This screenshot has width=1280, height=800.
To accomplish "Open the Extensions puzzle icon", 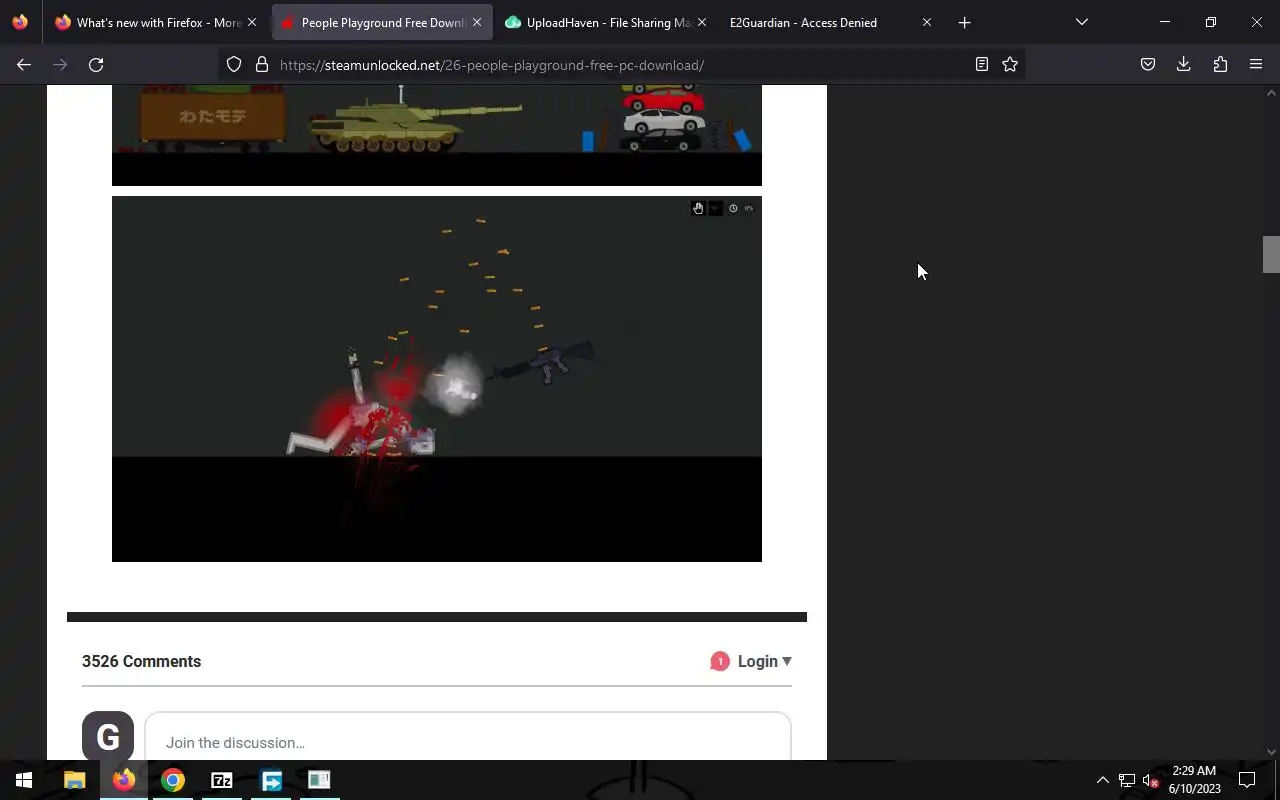I will coord(1220,65).
